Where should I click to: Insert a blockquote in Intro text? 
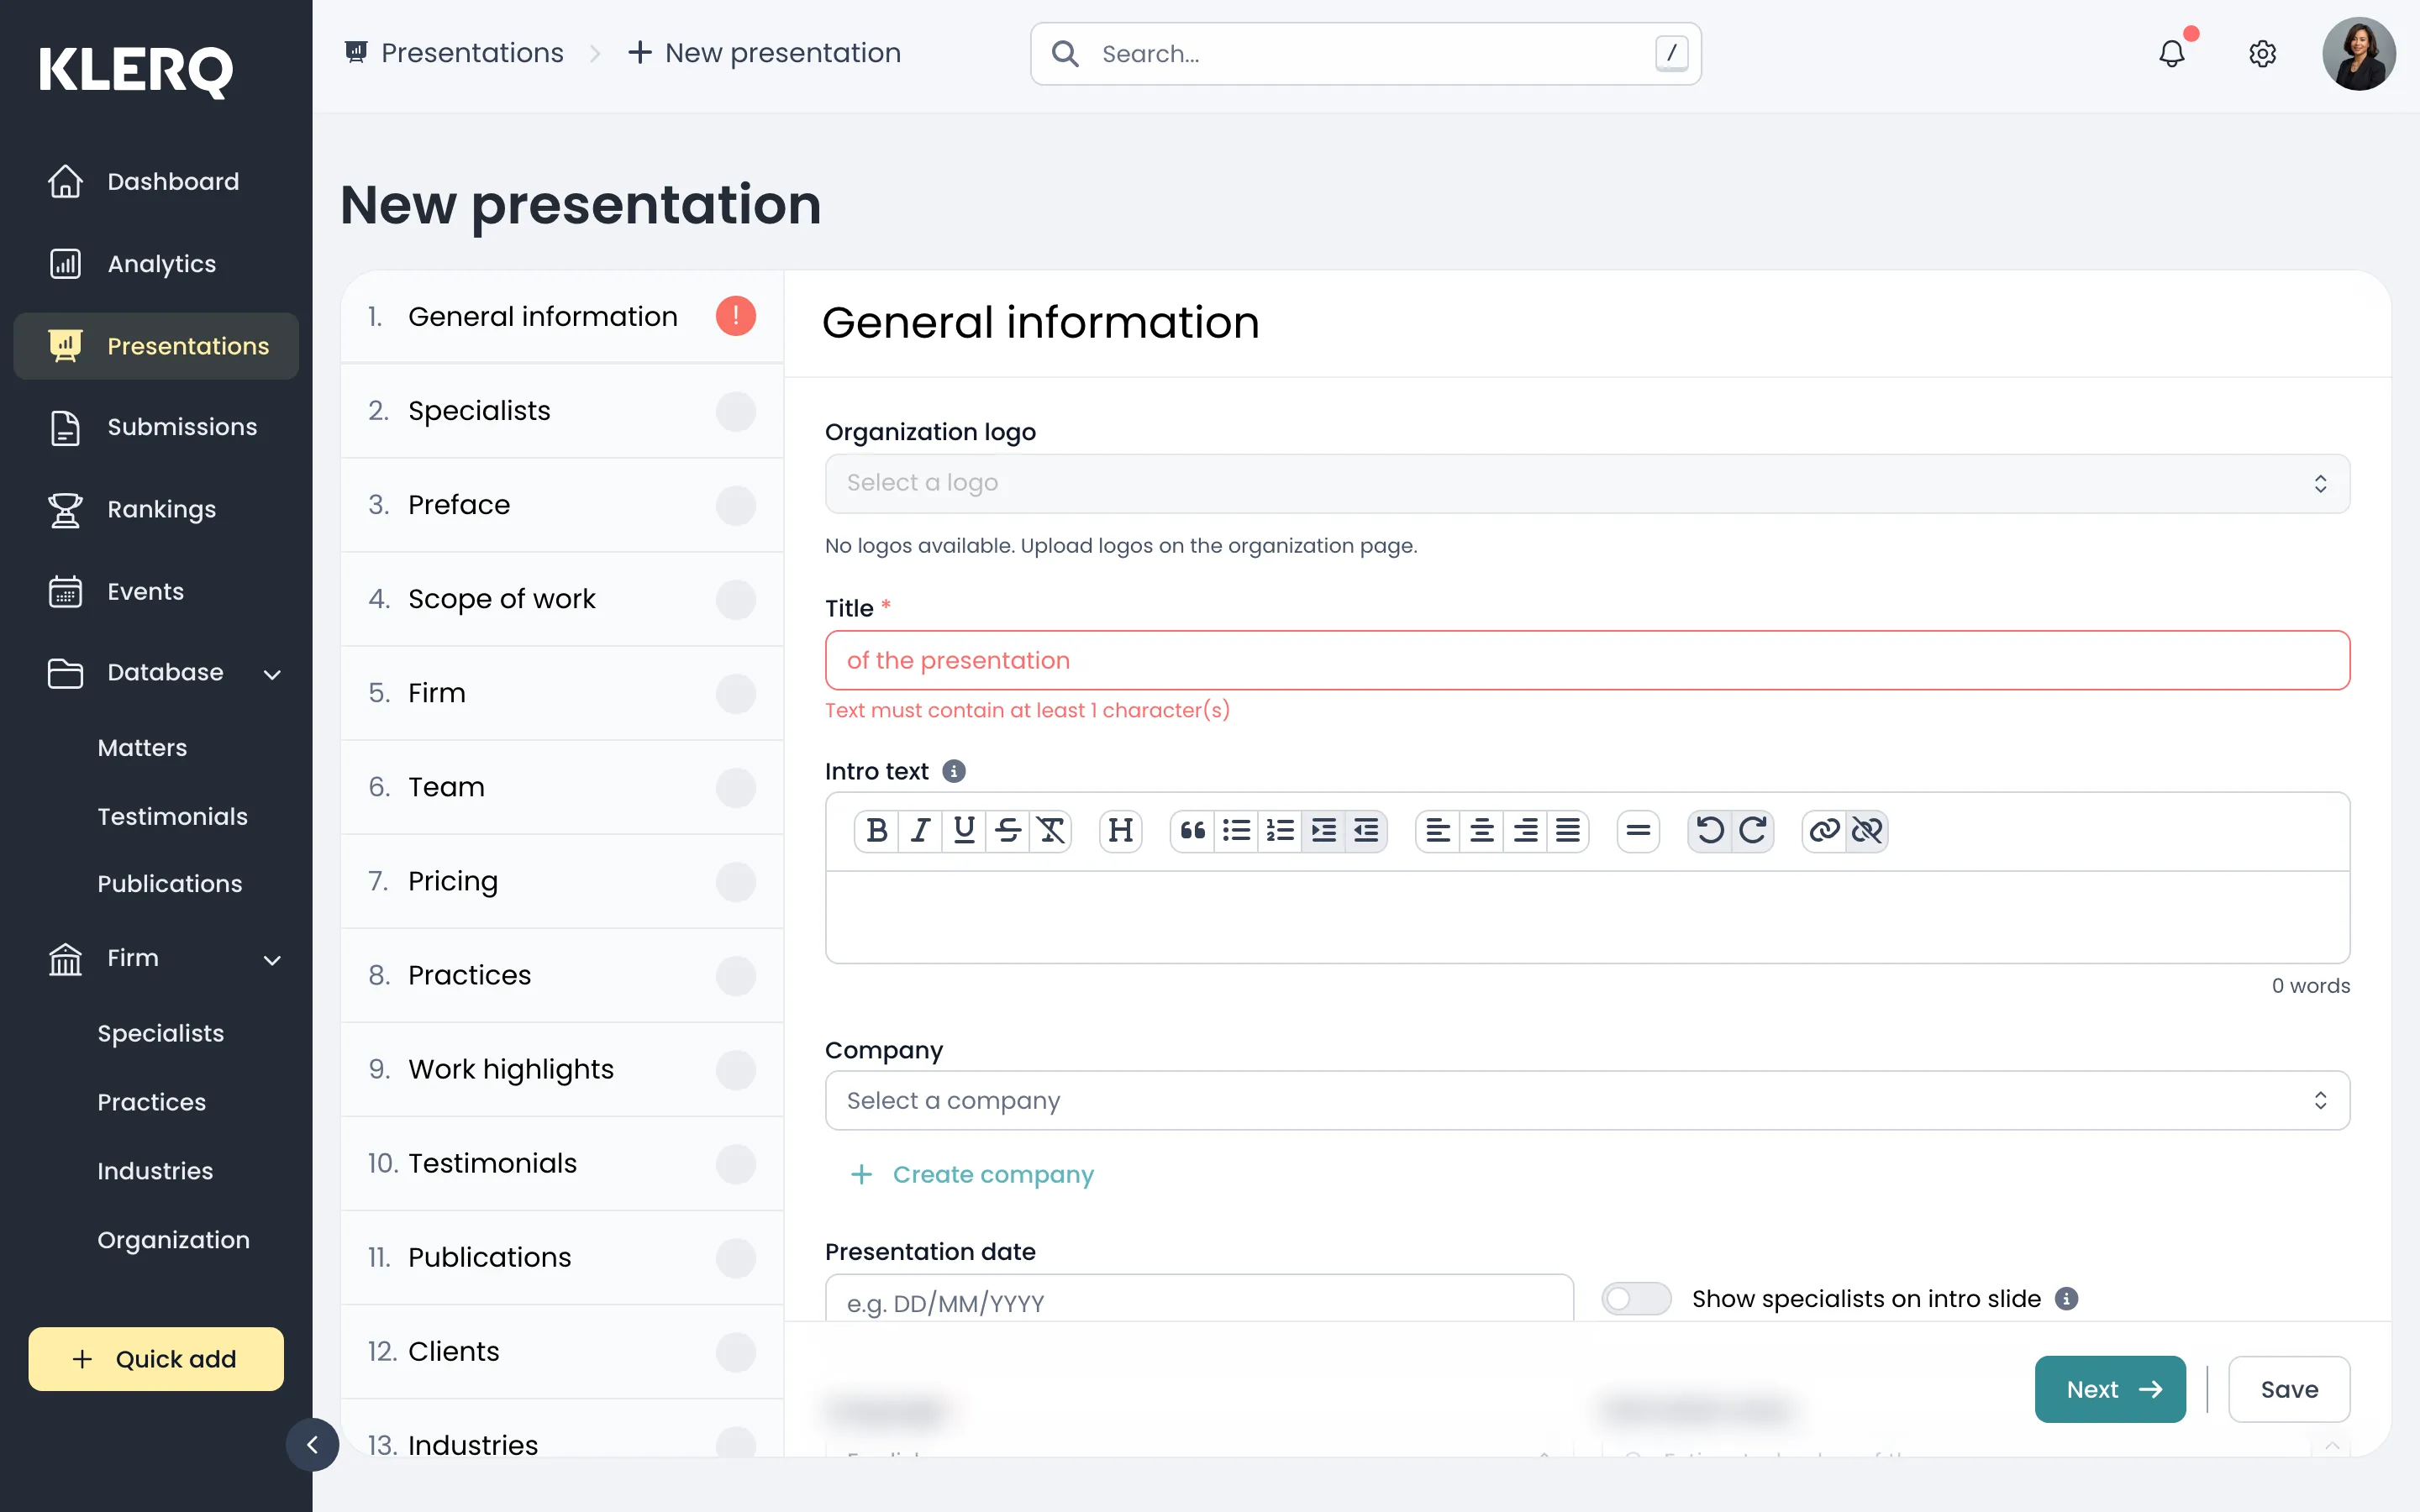1193,830
